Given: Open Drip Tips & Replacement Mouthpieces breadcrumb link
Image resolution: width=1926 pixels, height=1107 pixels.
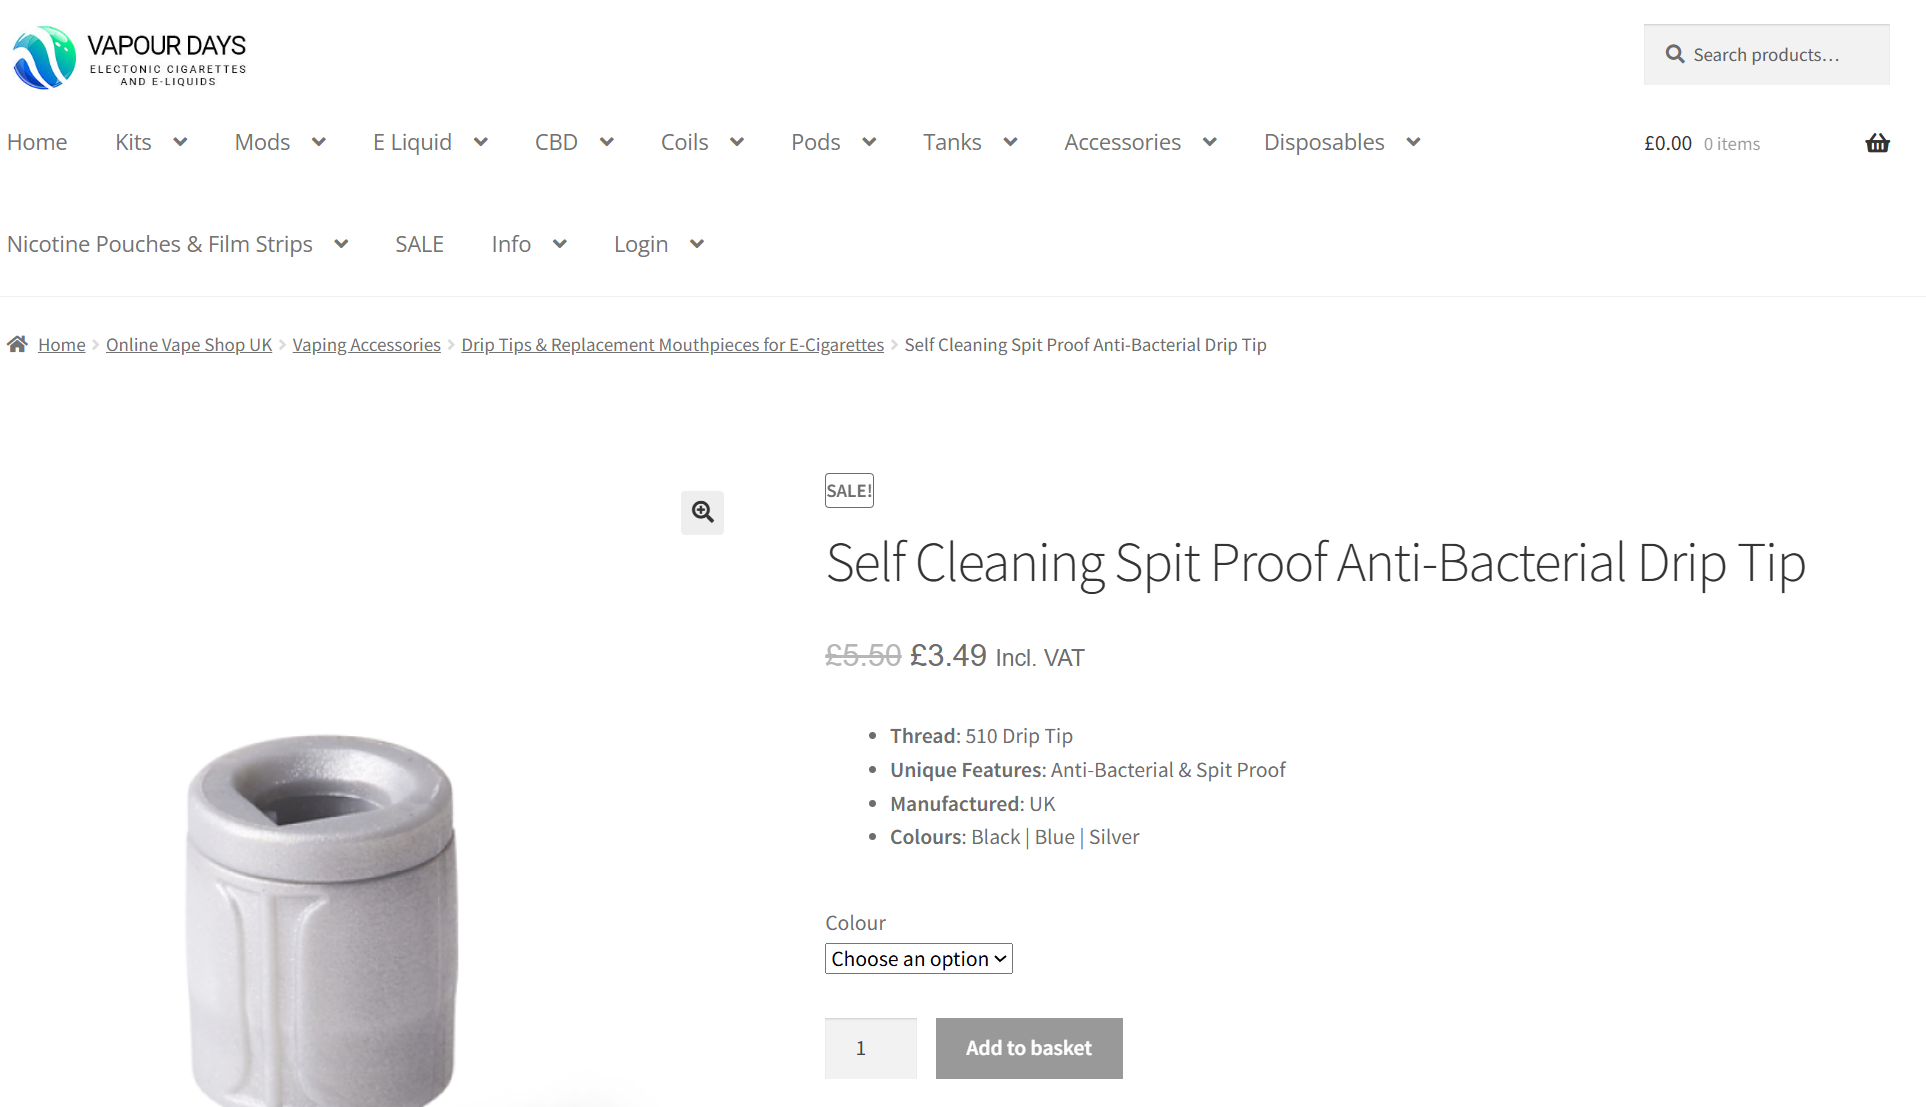Looking at the screenshot, I should coord(672,344).
